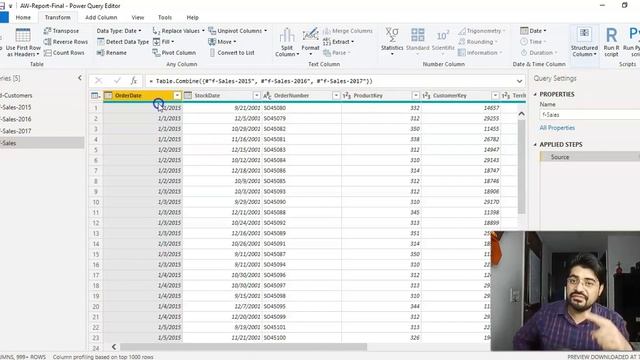Click the ProductKey number type icon

pos(347,96)
